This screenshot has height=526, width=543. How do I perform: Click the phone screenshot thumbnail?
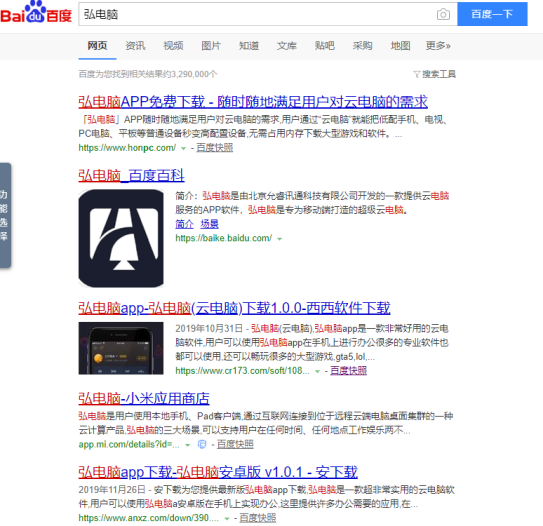(x=121, y=348)
